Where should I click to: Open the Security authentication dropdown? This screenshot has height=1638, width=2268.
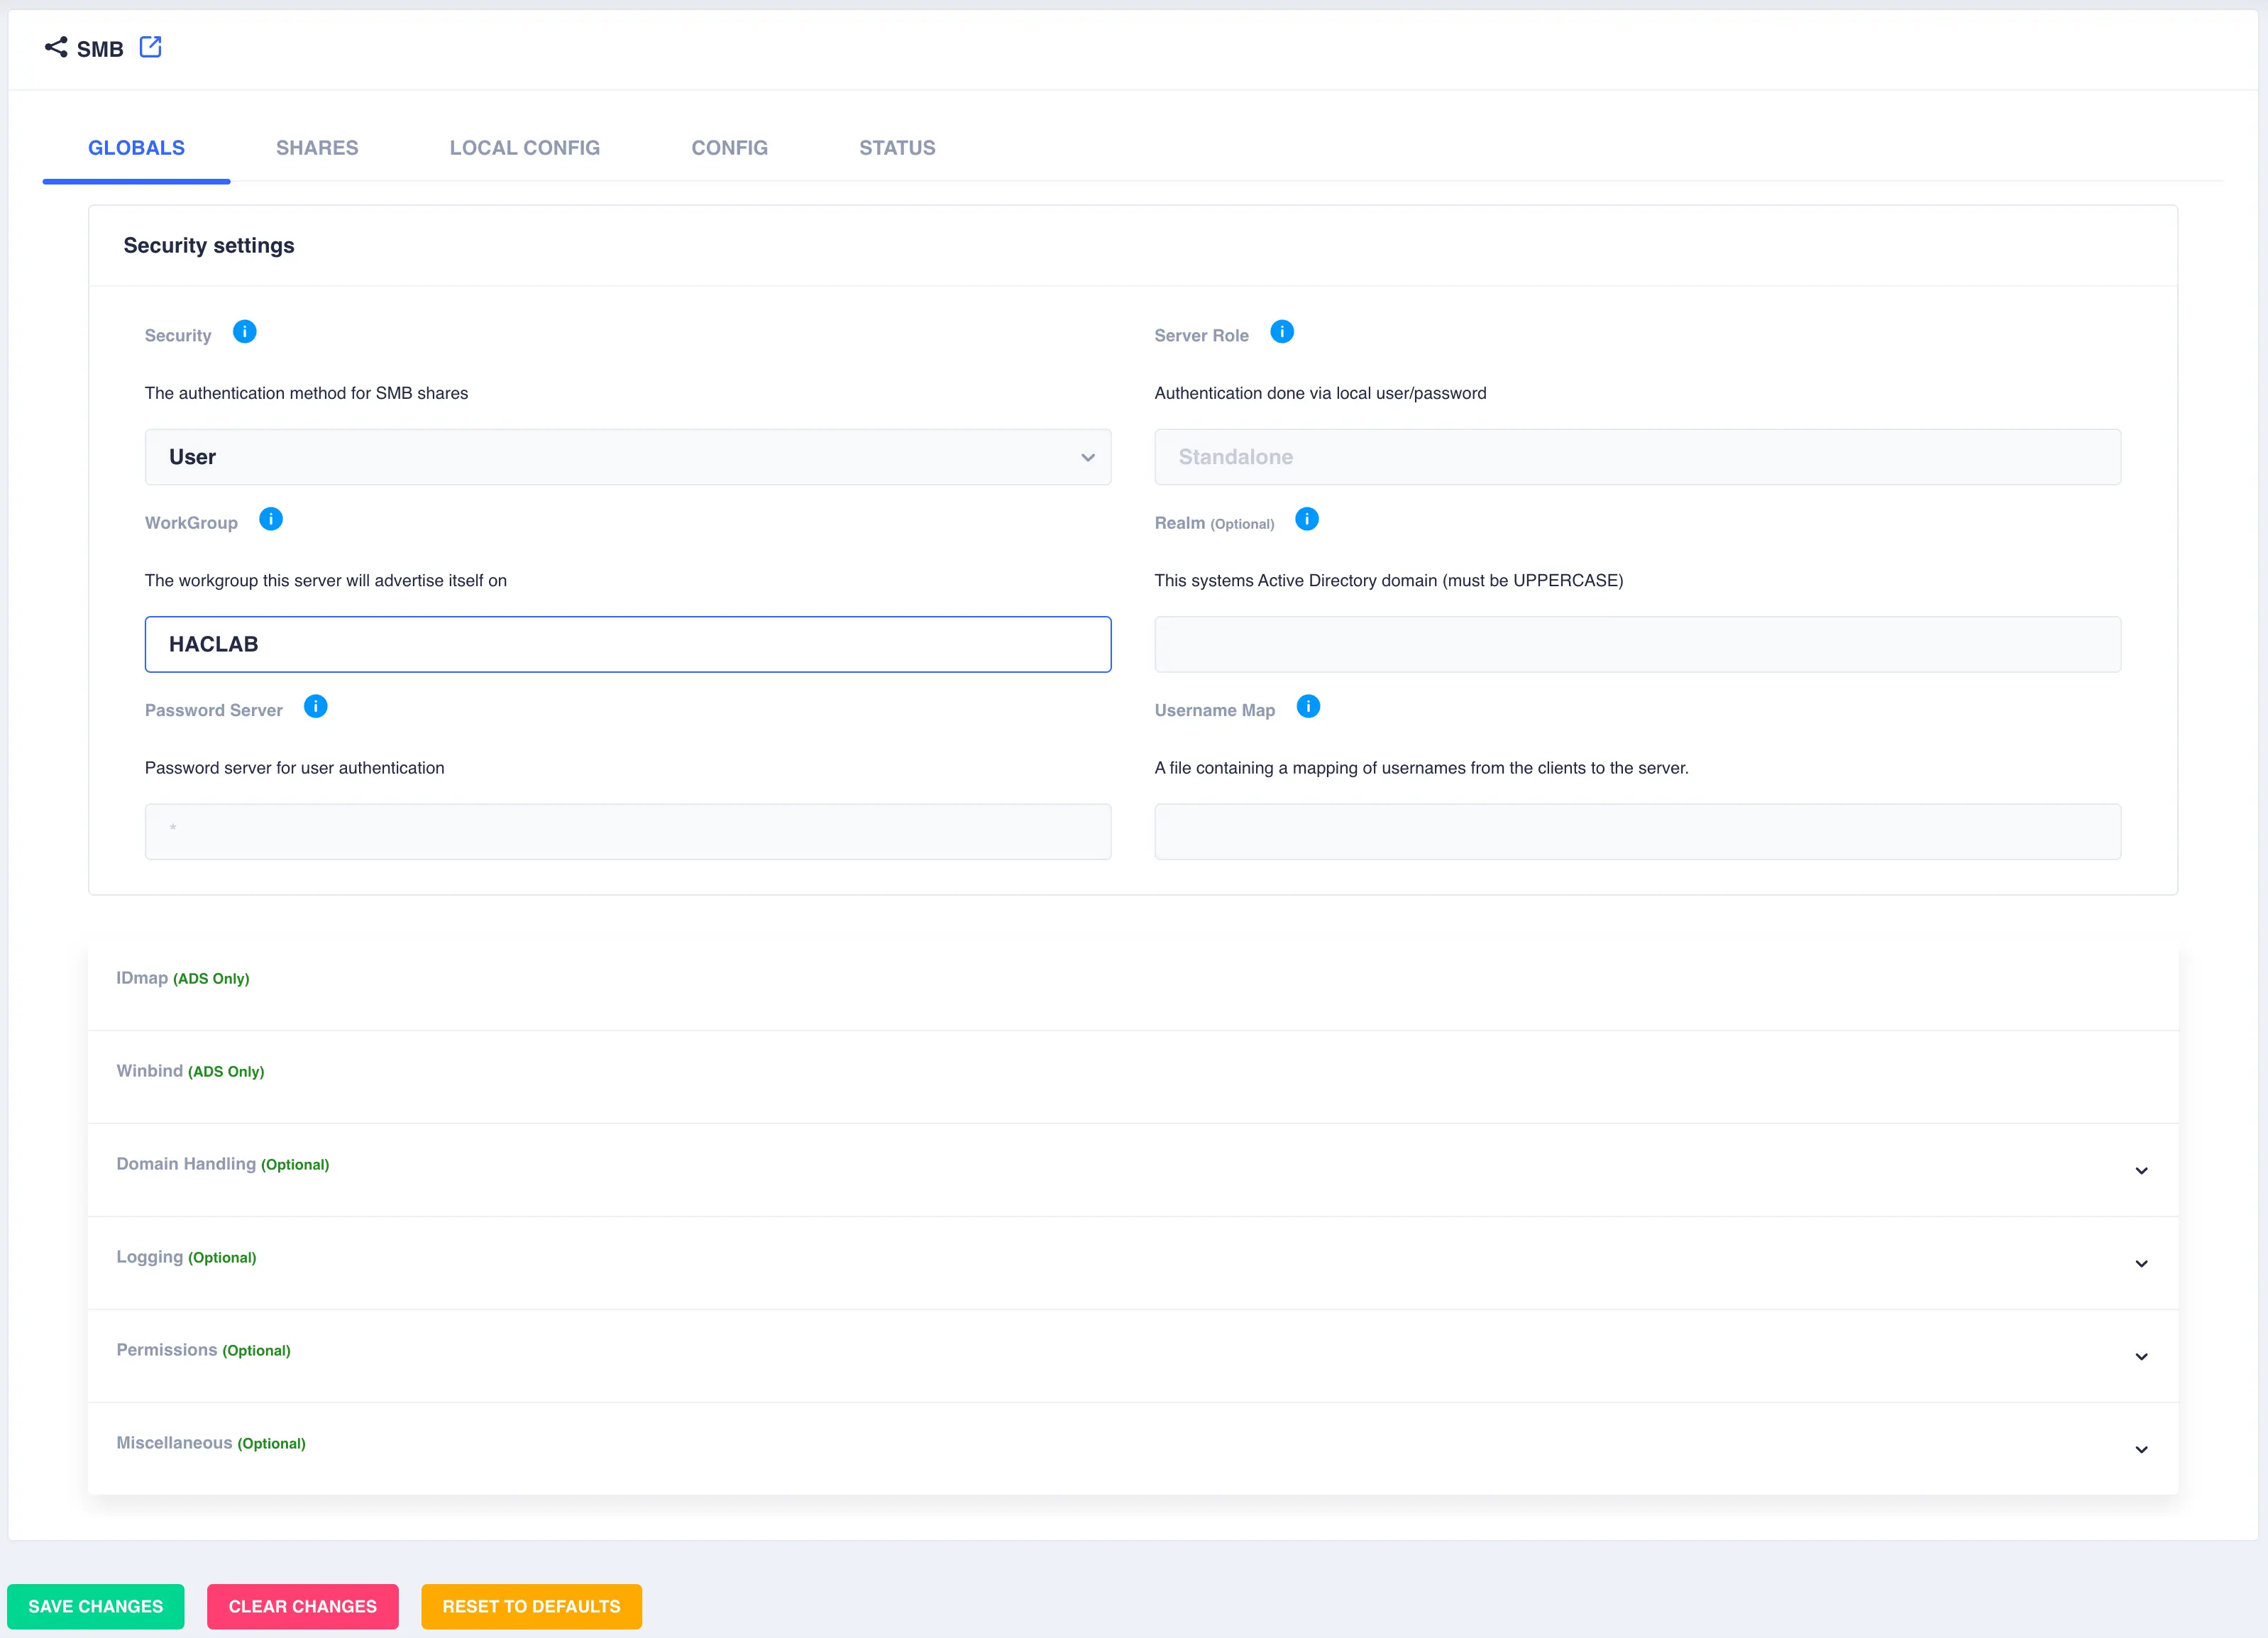pyautogui.click(x=627, y=456)
